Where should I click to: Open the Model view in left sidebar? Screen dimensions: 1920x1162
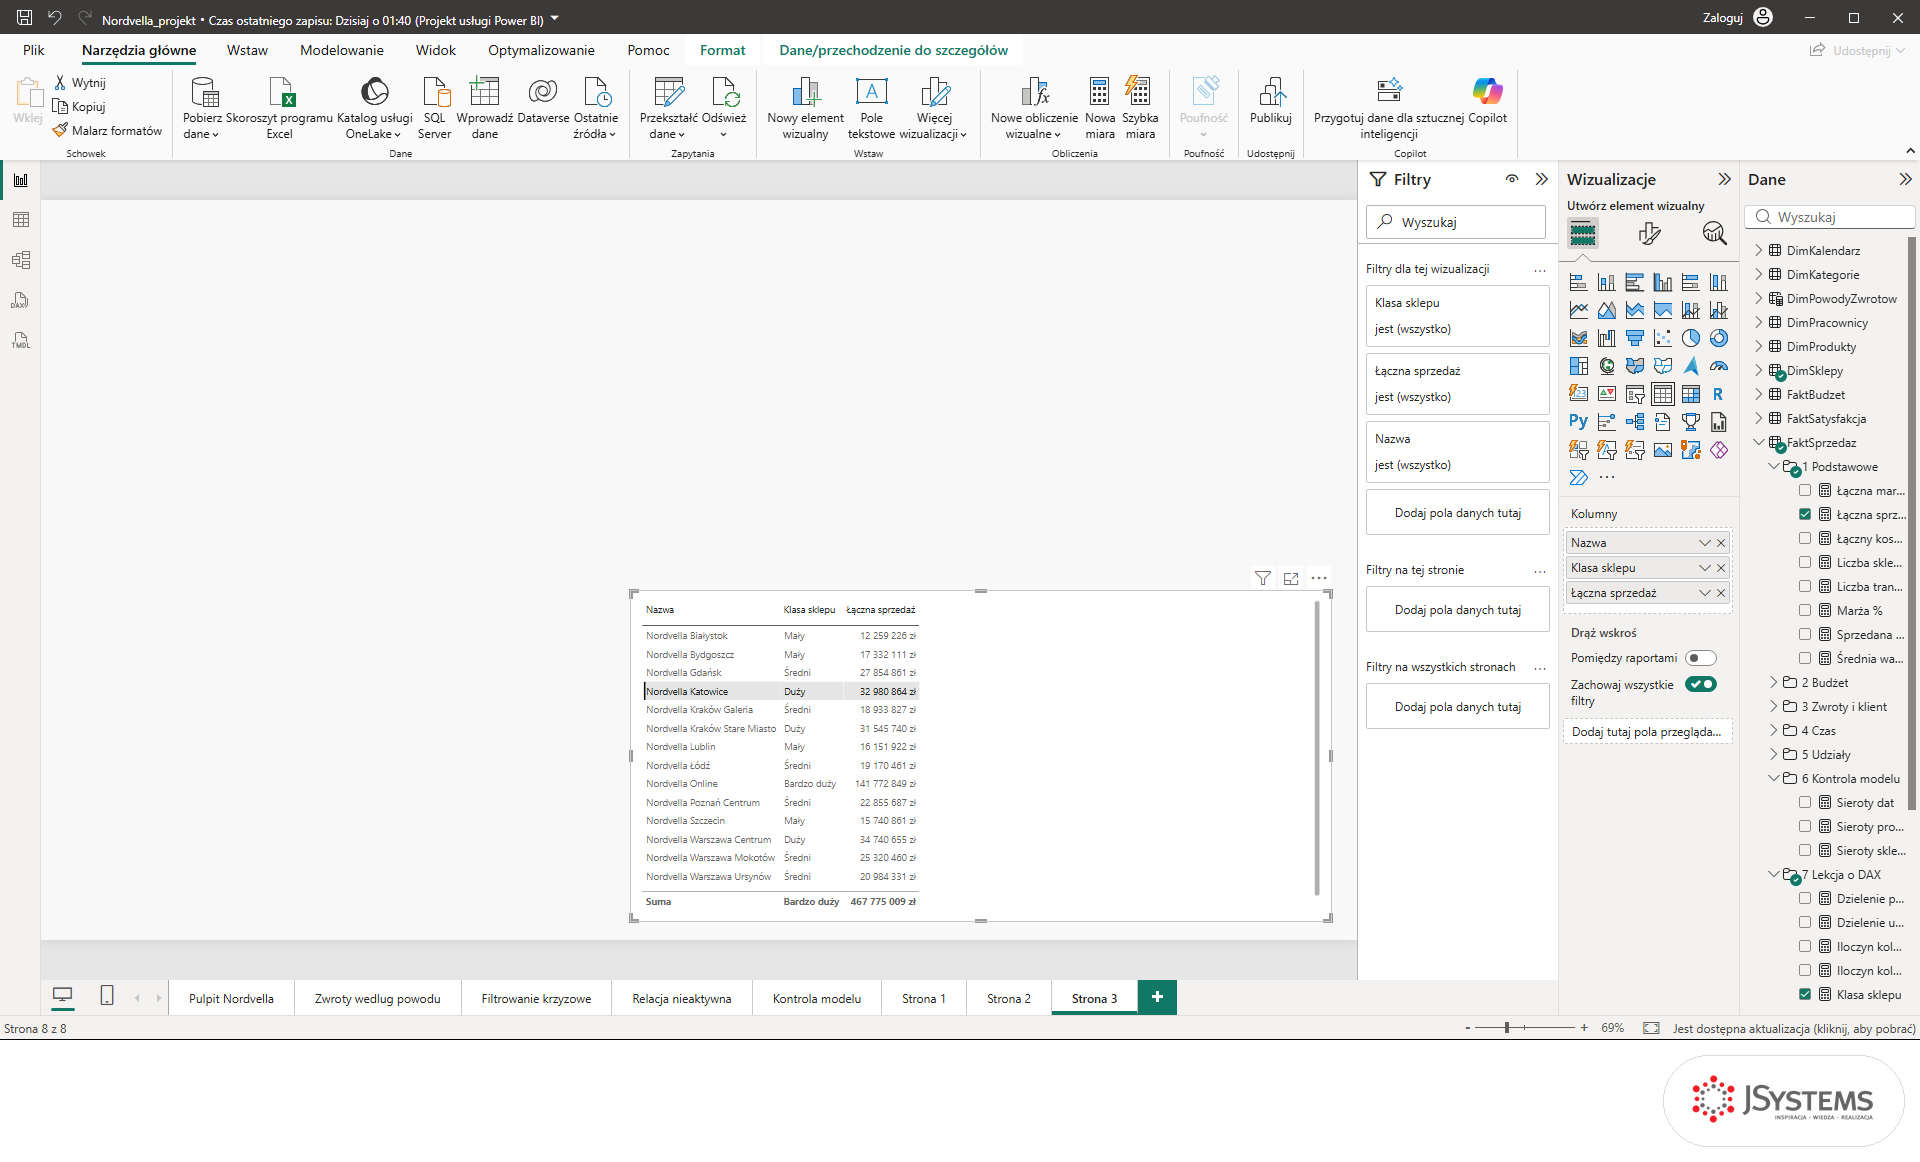click(x=20, y=260)
